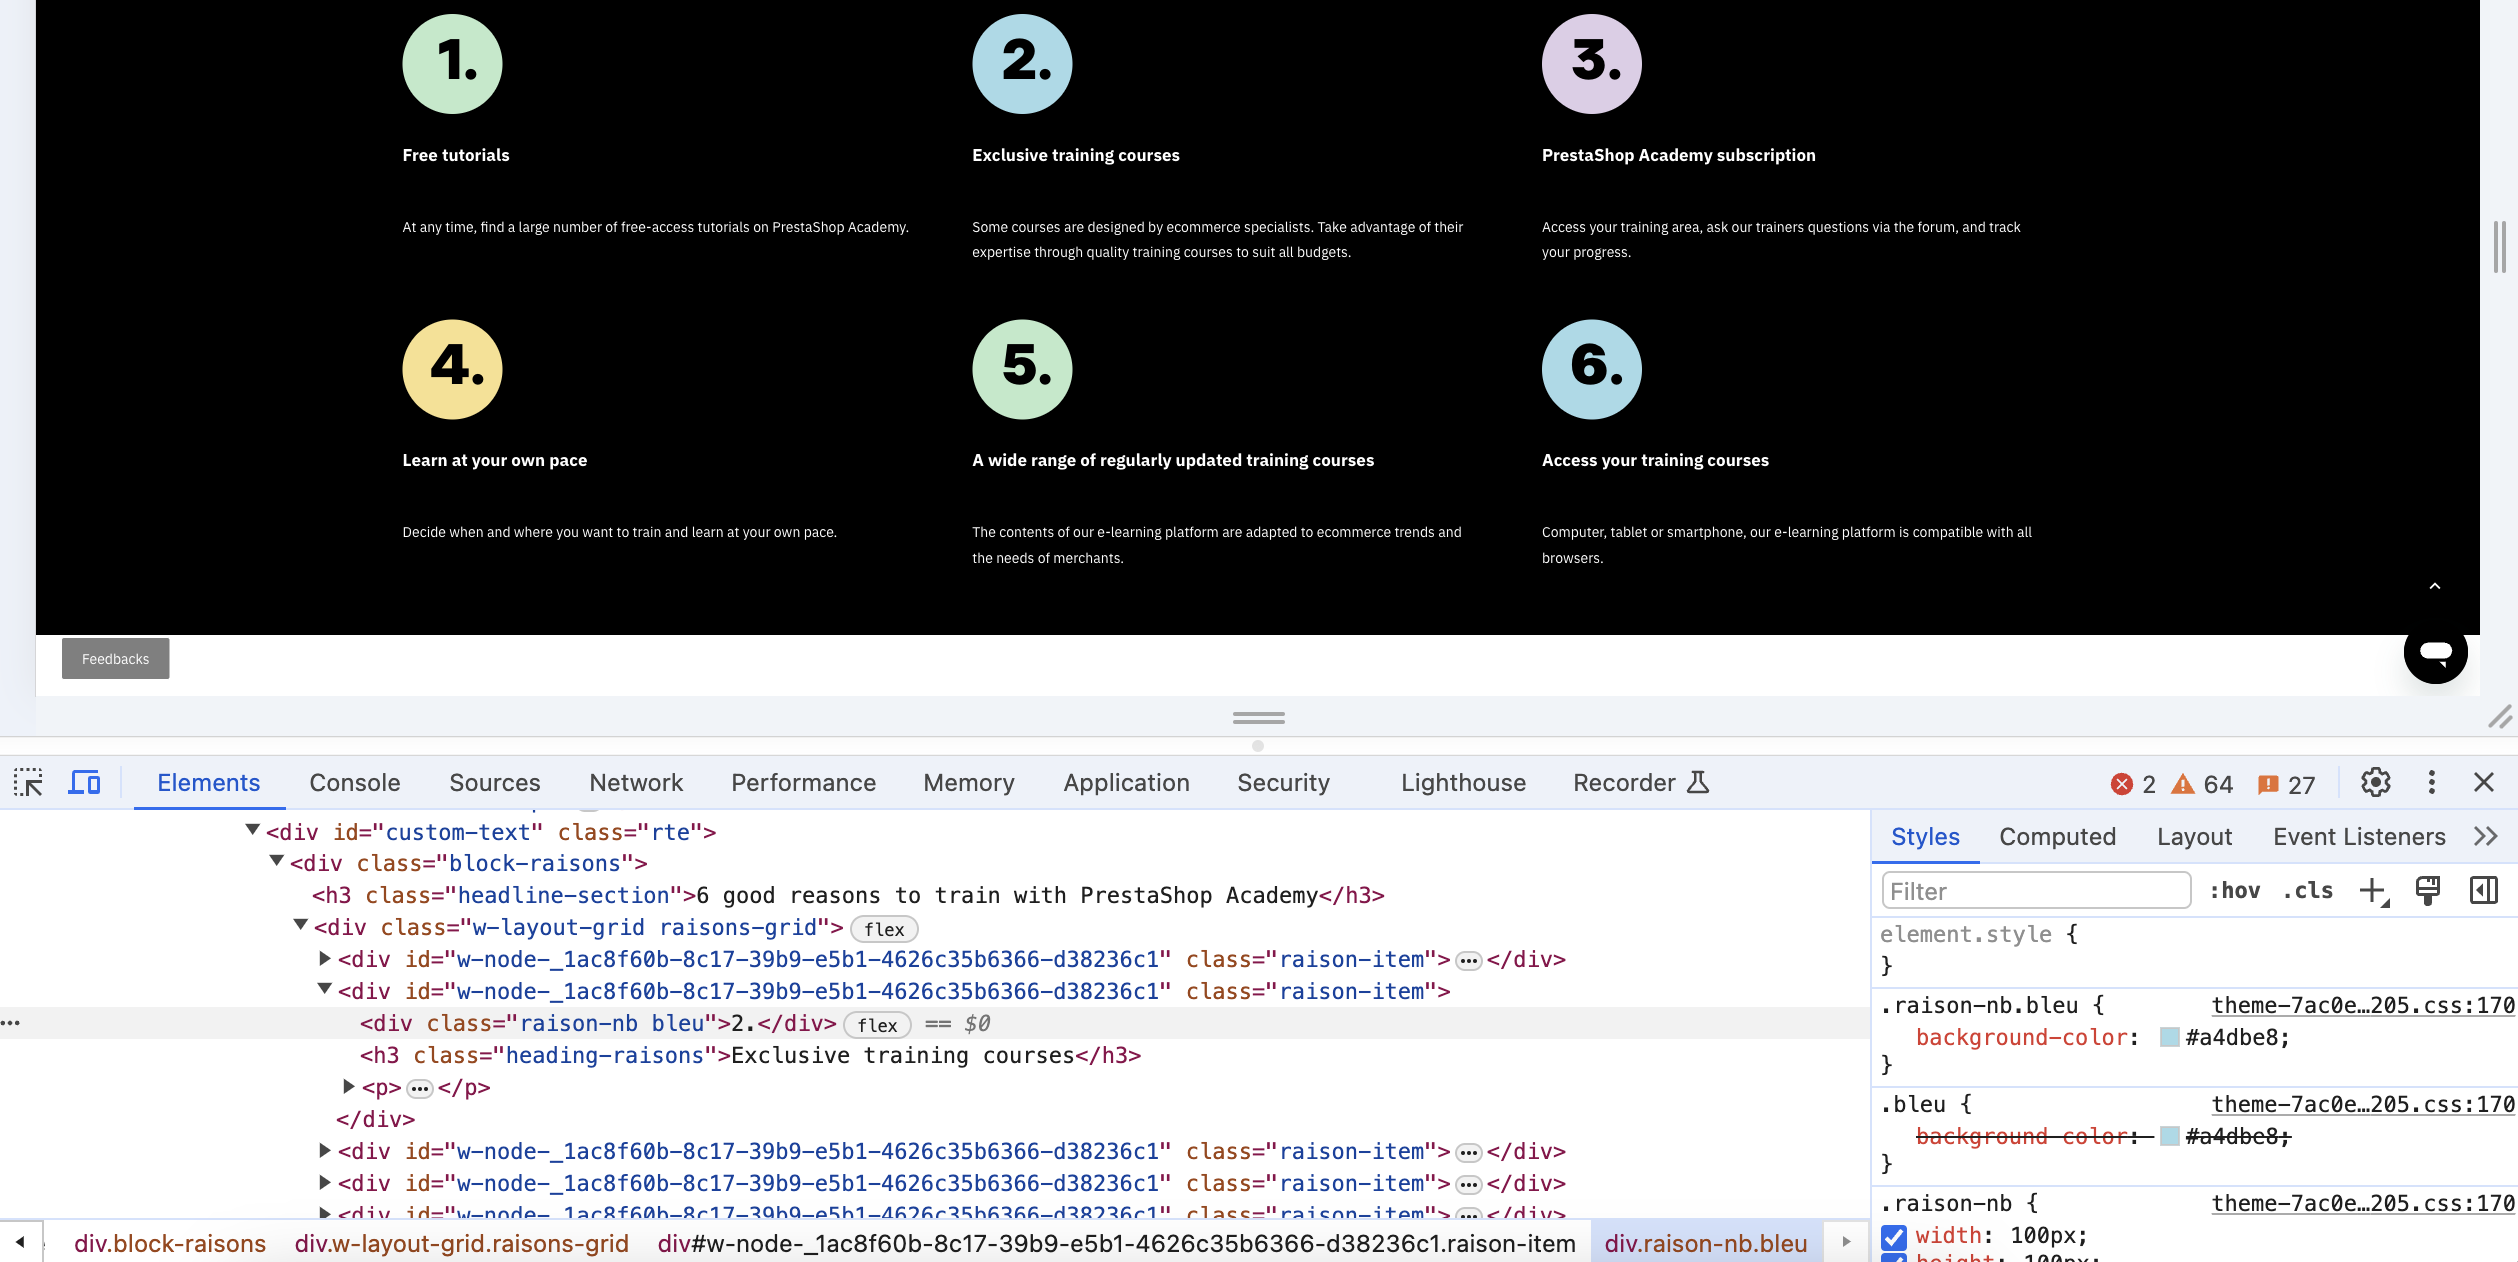Collapse the w-layout-grid raisons-grid node
This screenshot has width=2518, height=1262.
301,925
